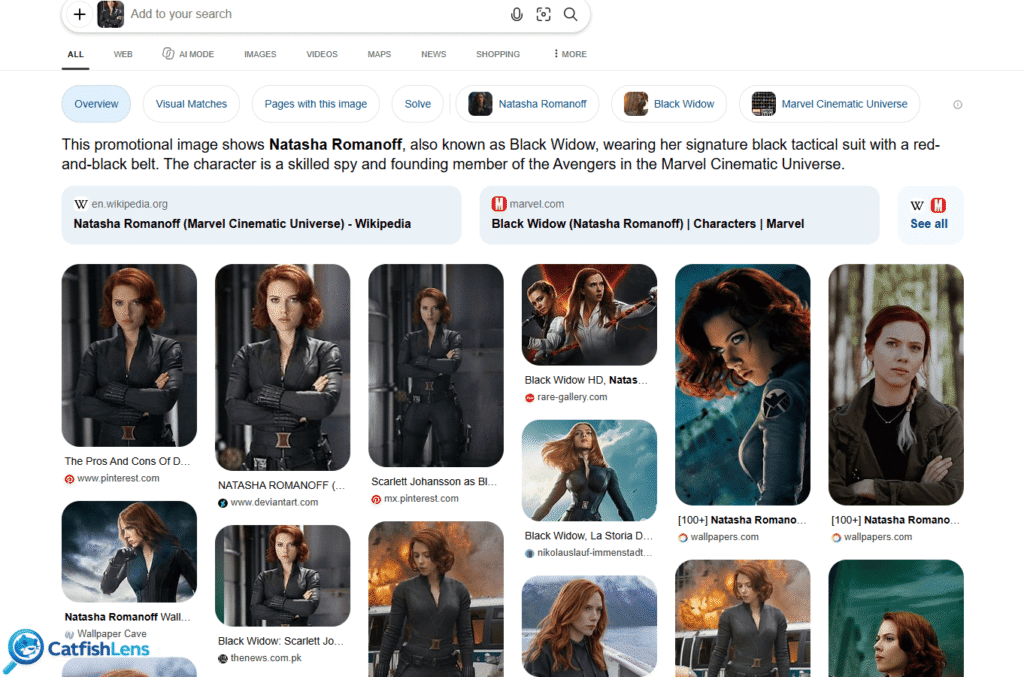Click the 'Black Widow: Scarlett Jo...' title text

pos(281,641)
